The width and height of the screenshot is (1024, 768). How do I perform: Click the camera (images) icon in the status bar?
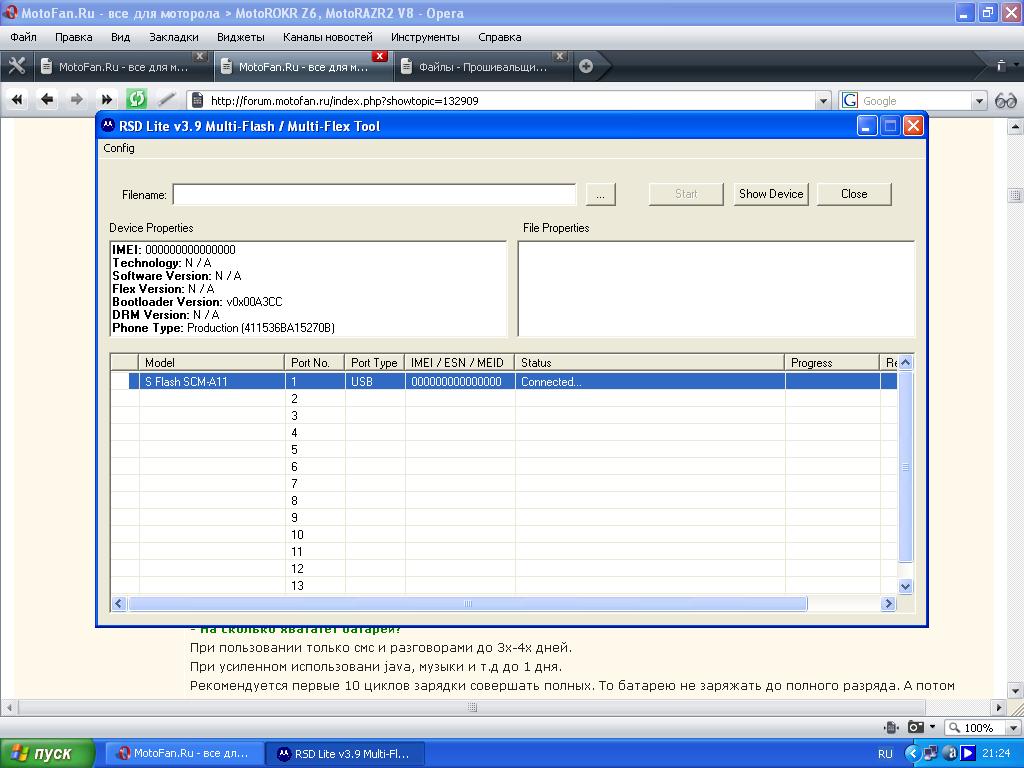(x=916, y=727)
